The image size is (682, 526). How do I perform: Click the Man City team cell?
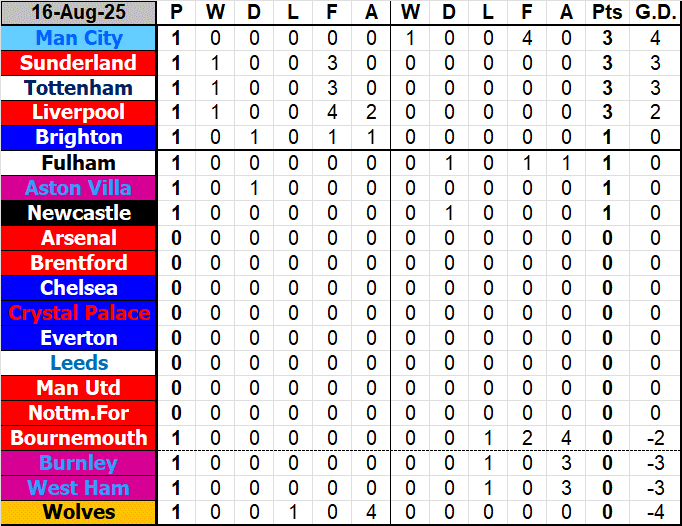(x=79, y=38)
